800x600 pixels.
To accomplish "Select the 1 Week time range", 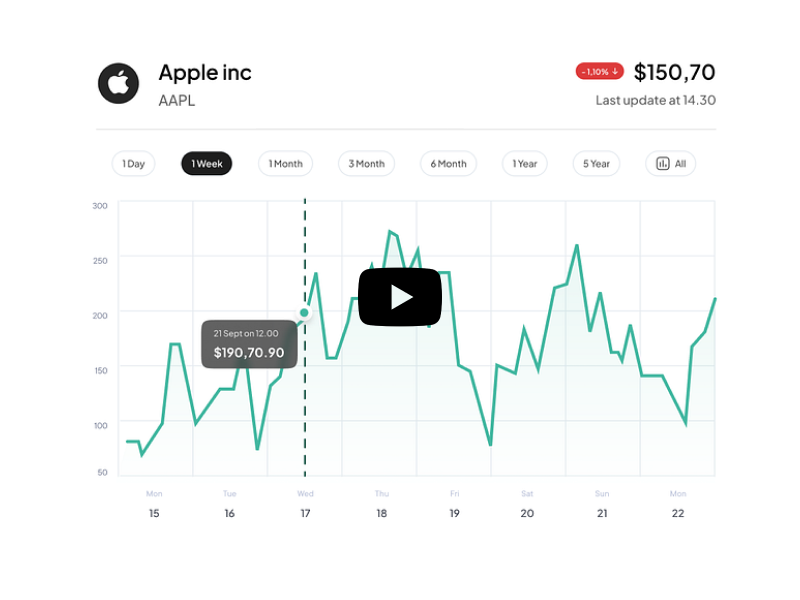I will 206,164.
